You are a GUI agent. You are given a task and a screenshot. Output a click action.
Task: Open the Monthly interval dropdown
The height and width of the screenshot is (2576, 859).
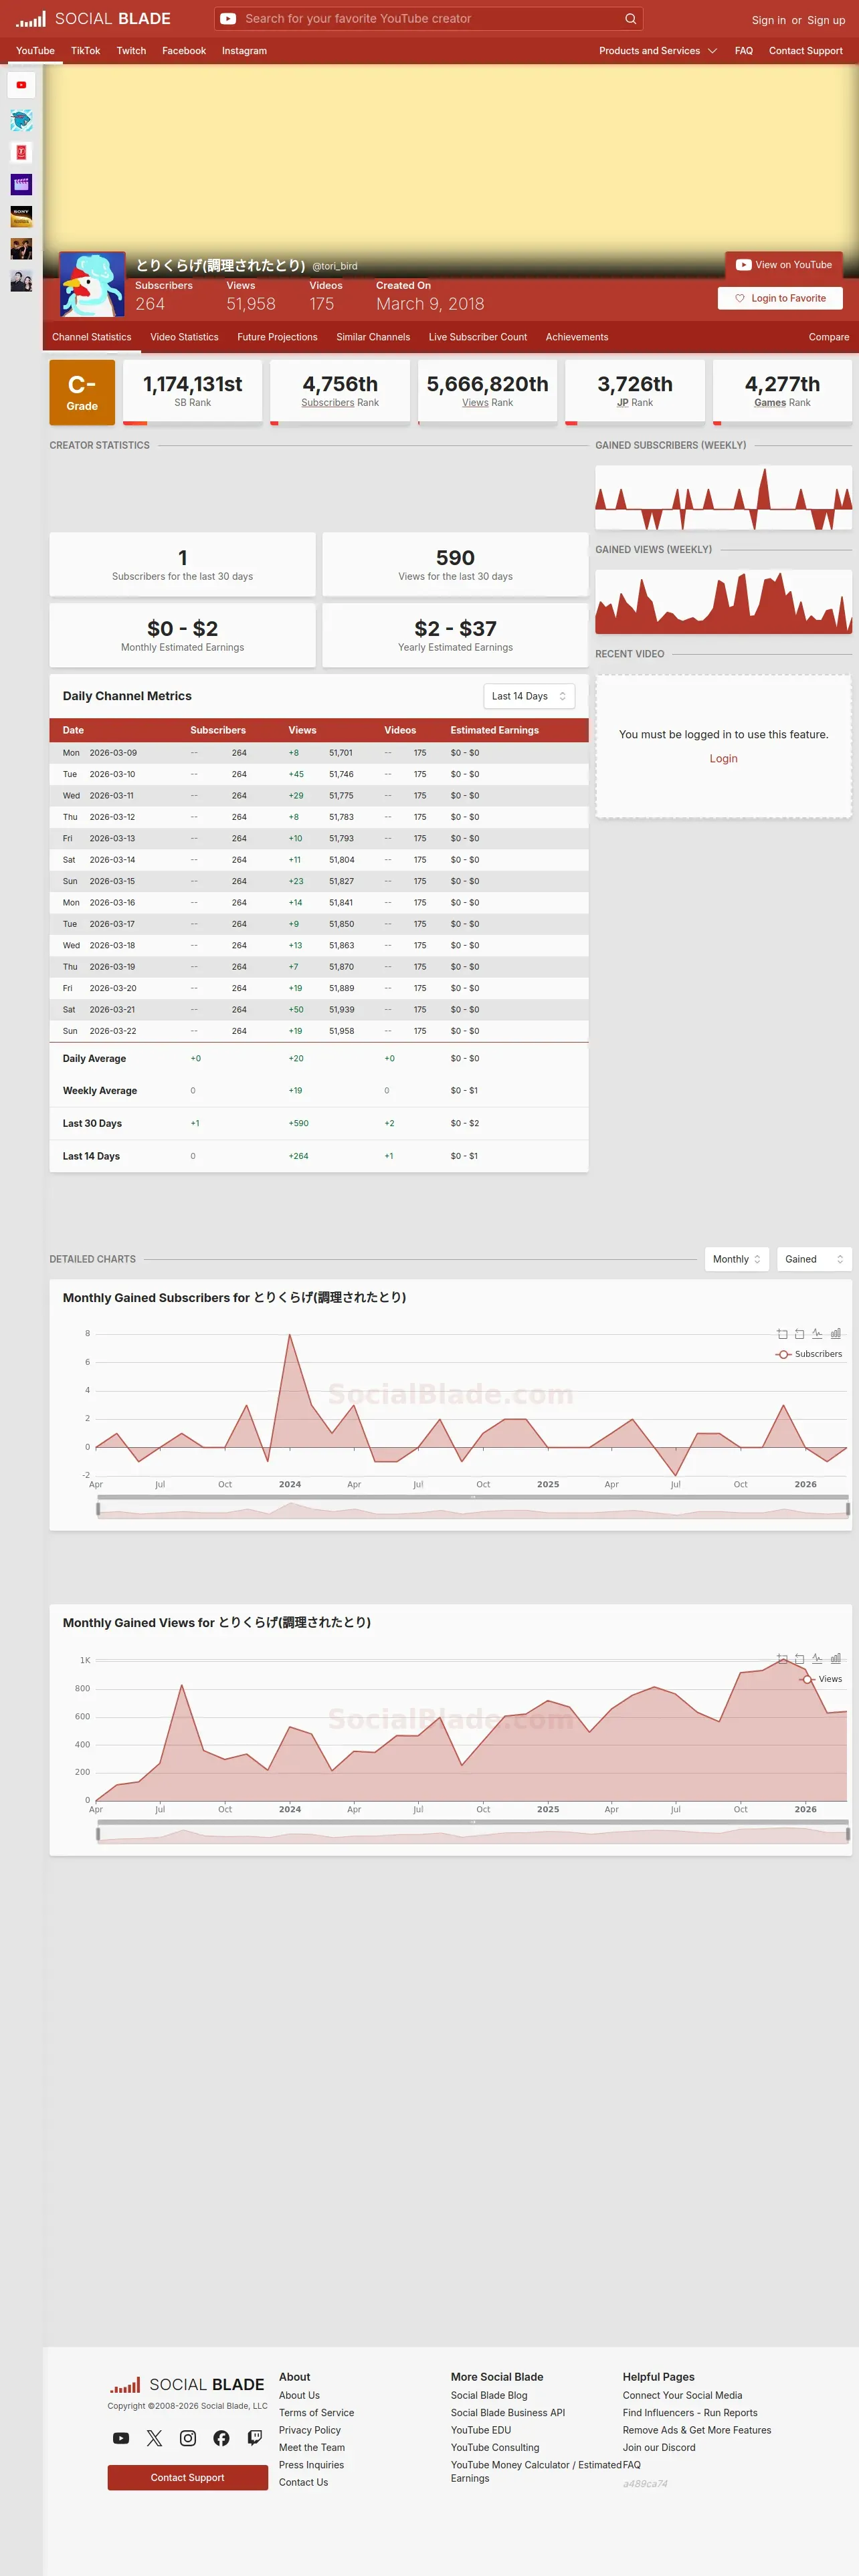737,1259
